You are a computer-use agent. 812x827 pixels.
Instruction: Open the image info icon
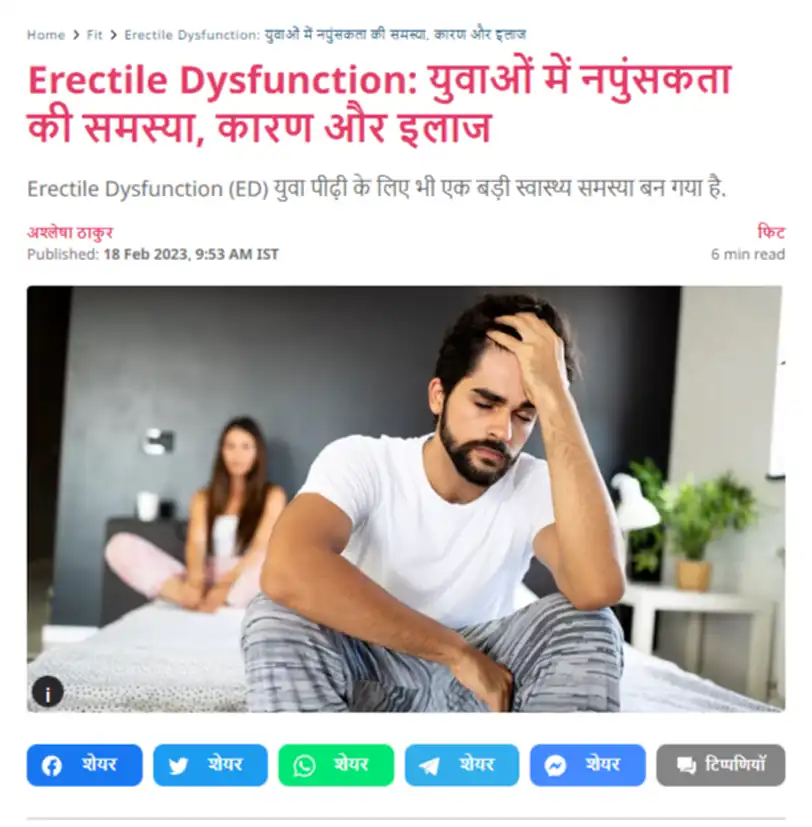coord(48,691)
